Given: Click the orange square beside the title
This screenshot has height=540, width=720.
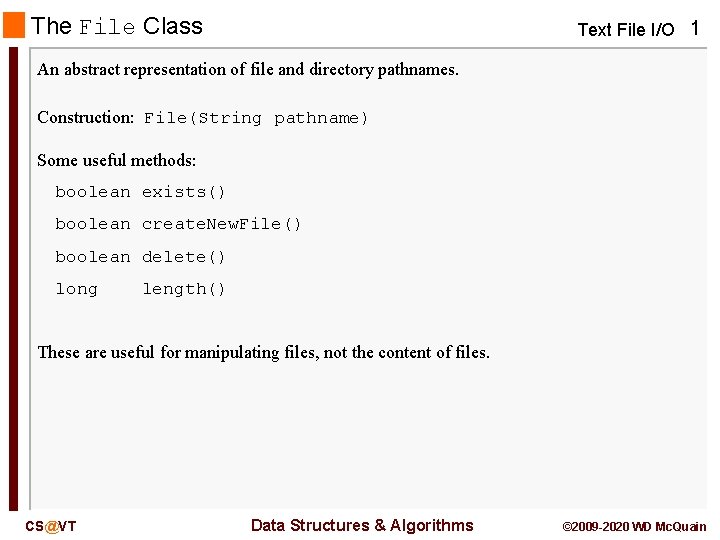Looking at the screenshot, I should tap(14, 25).
